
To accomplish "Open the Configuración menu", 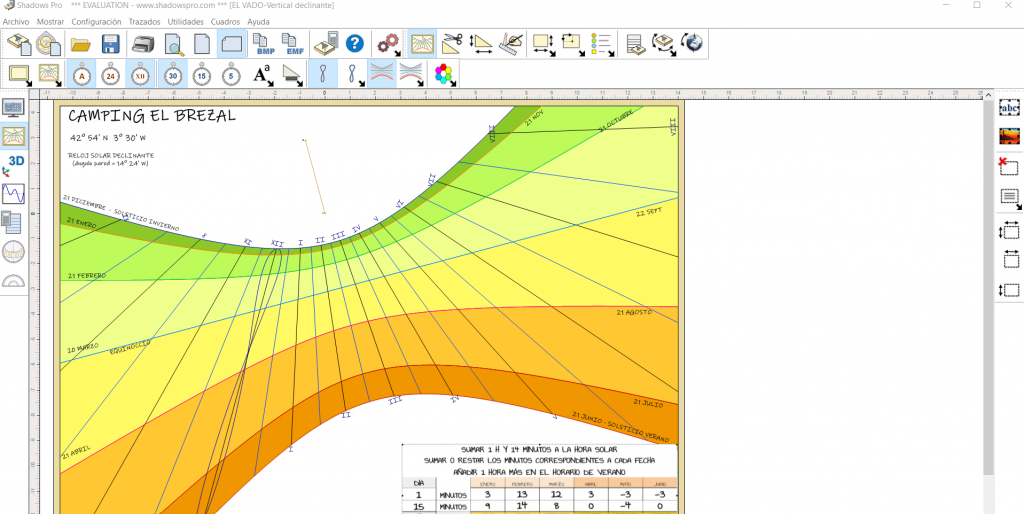I will point(97,21).
